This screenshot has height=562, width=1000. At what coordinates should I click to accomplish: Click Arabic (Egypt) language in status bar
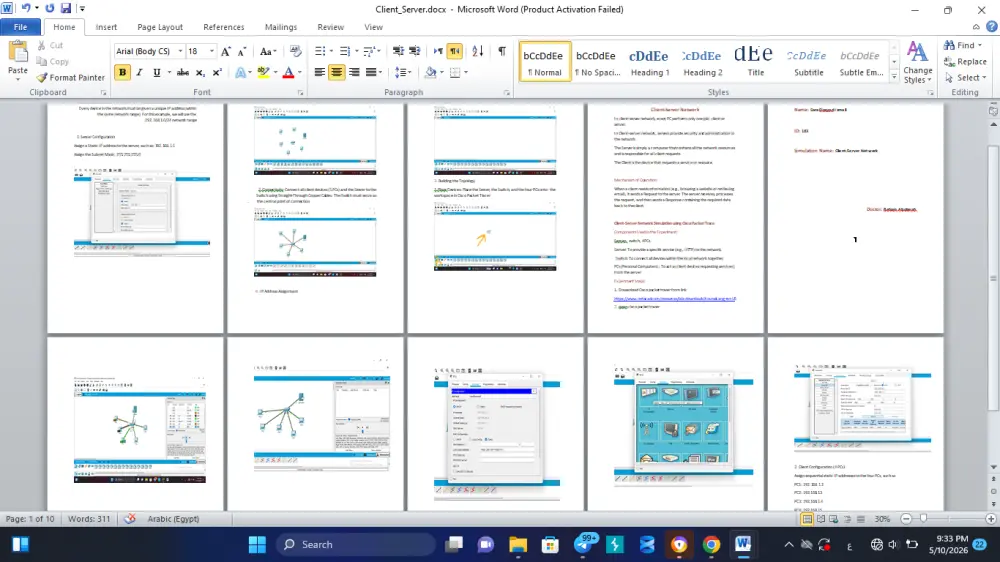click(x=173, y=519)
